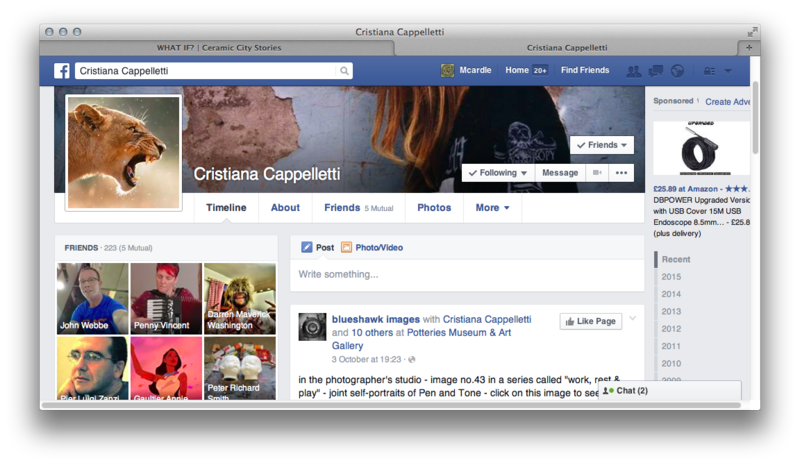Open the privacy shortcuts lock icon
This screenshot has width=800, height=465.
coord(709,71)
